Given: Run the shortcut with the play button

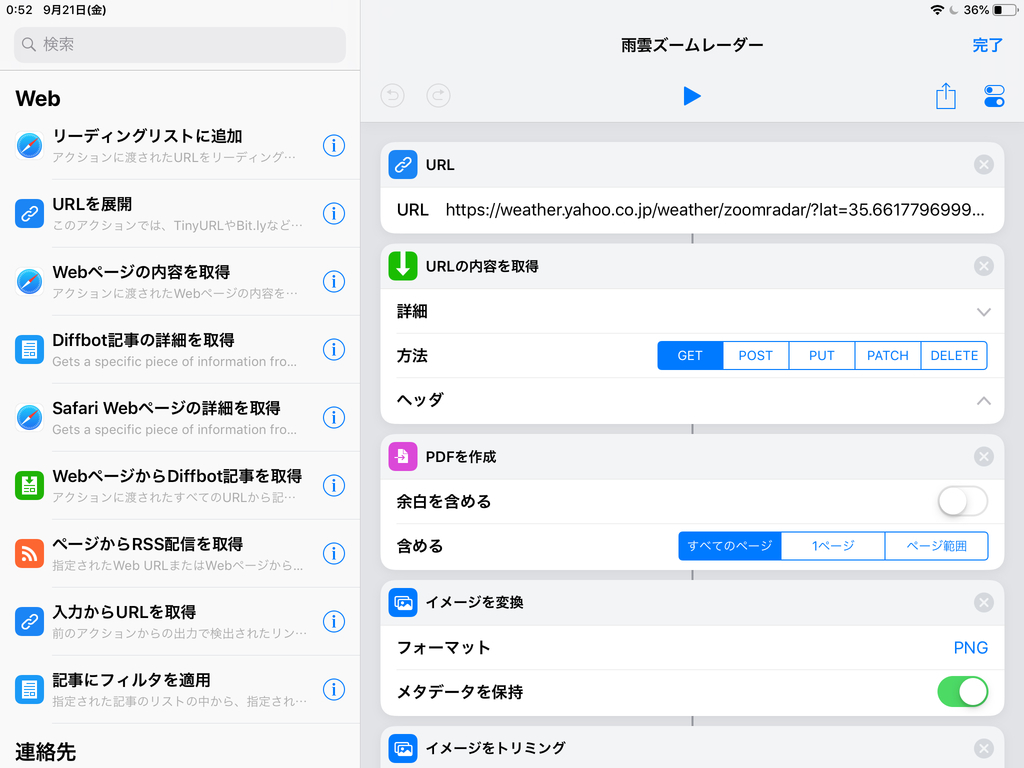Looking at the screenshot, I should [x=692, y=95].
